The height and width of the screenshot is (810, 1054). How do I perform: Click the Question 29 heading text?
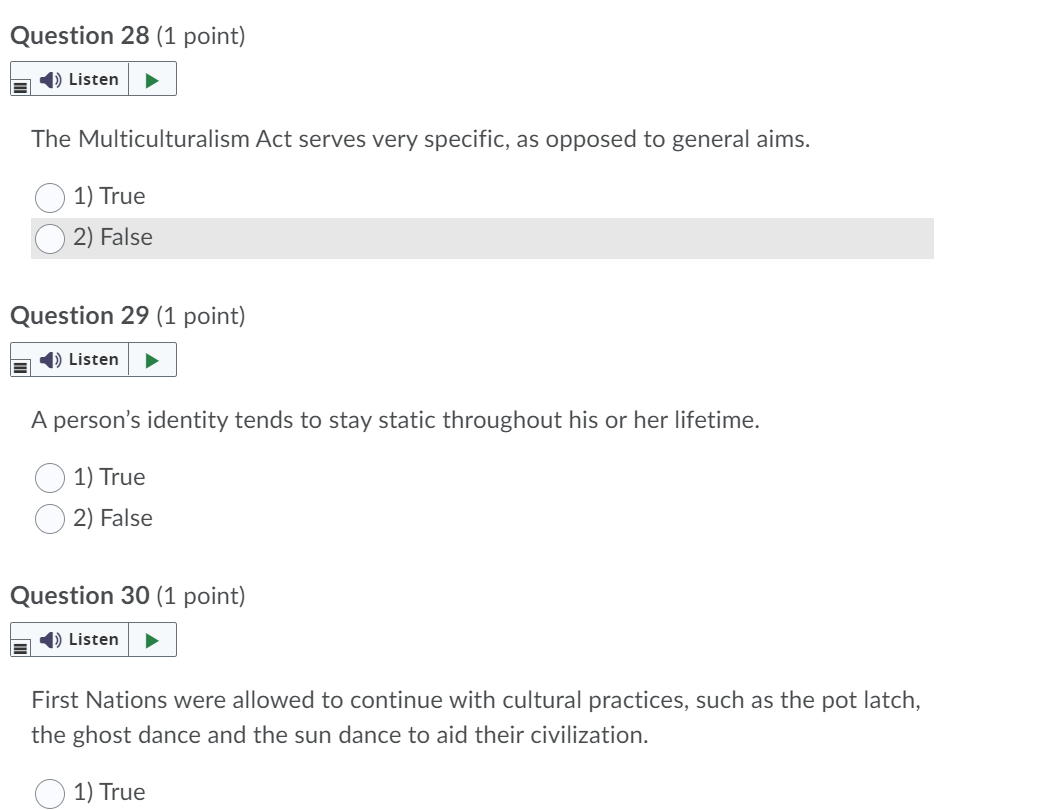pos(75,316)
